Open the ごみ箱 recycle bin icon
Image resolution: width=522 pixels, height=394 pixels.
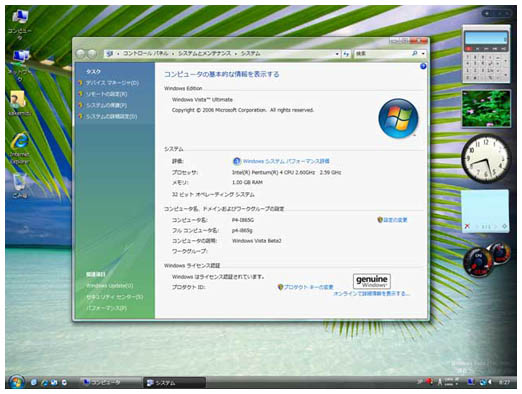pyautogui.click(x=19, y=185)
